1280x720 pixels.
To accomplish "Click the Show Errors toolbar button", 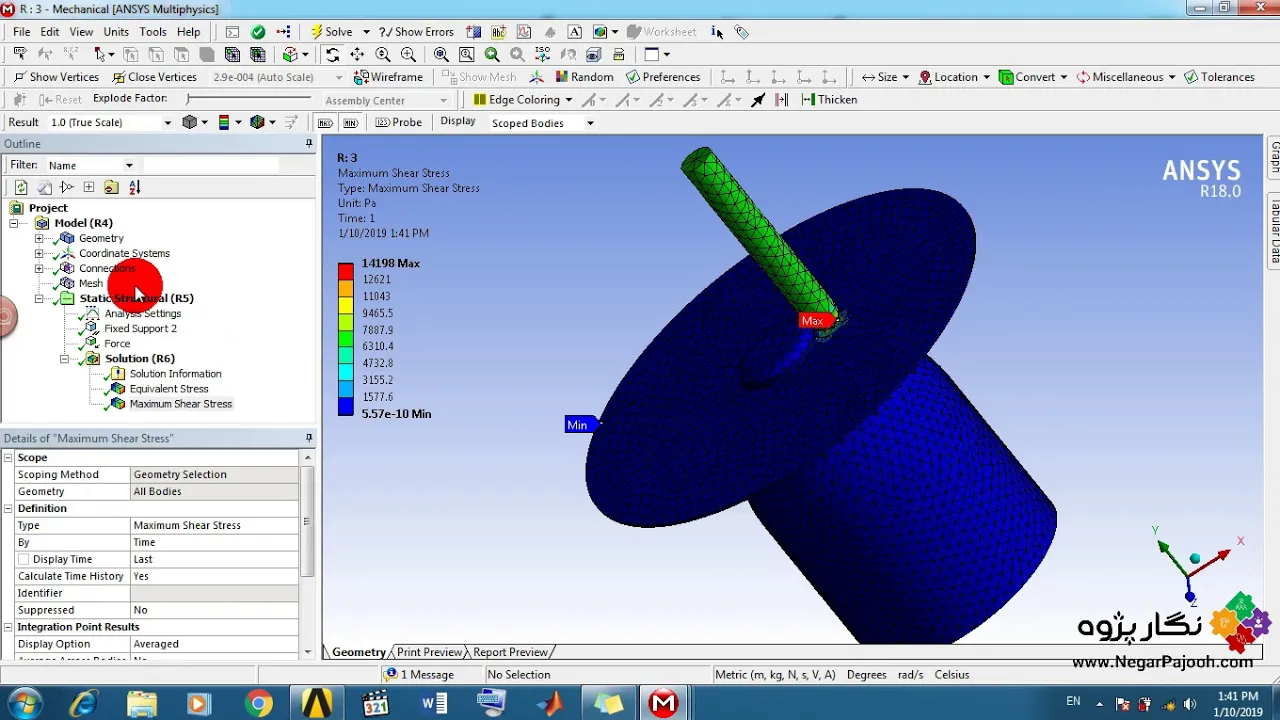I will click(x=416, y=32).
